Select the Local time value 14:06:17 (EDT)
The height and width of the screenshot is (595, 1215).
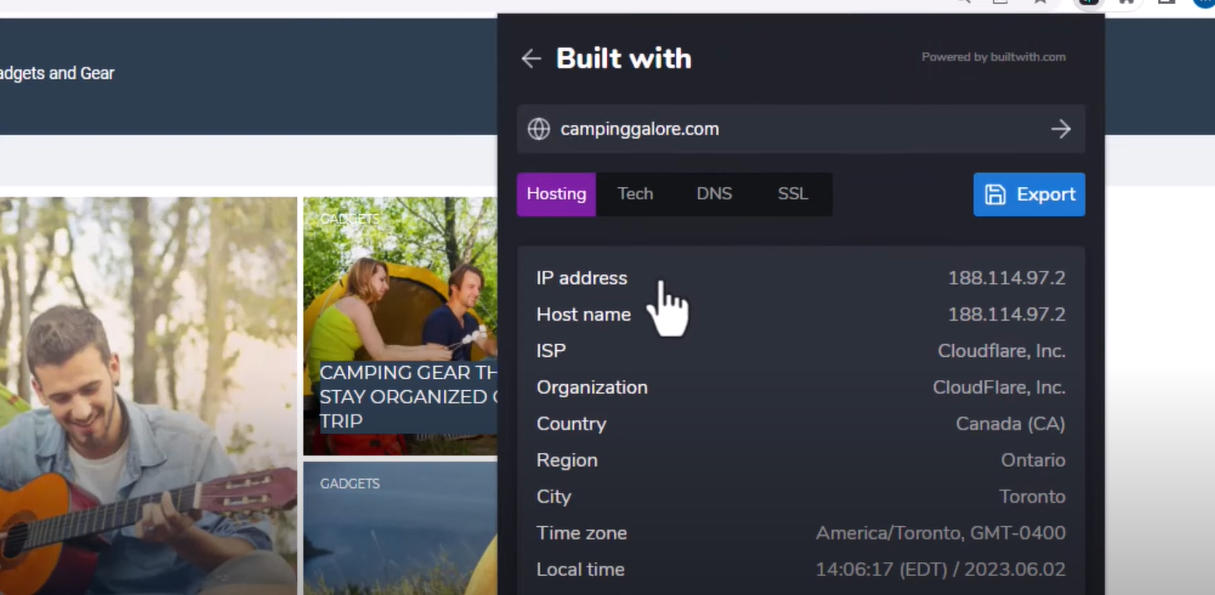[884, 570]
